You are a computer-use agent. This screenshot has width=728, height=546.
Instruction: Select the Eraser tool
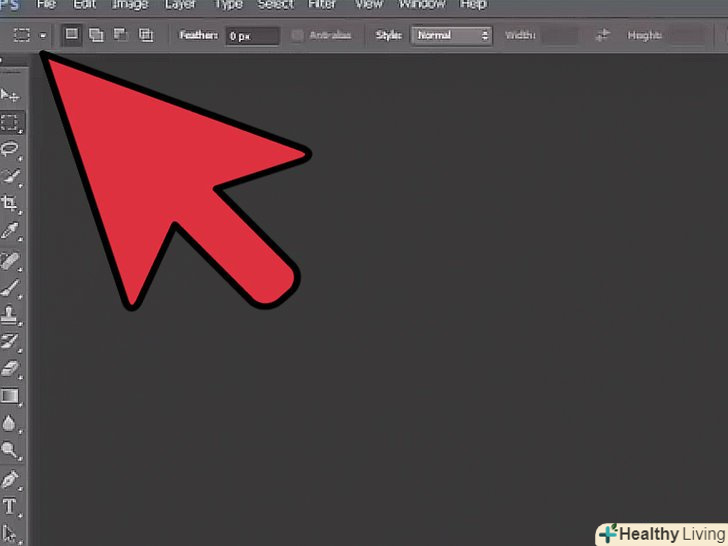coord(10,369)
